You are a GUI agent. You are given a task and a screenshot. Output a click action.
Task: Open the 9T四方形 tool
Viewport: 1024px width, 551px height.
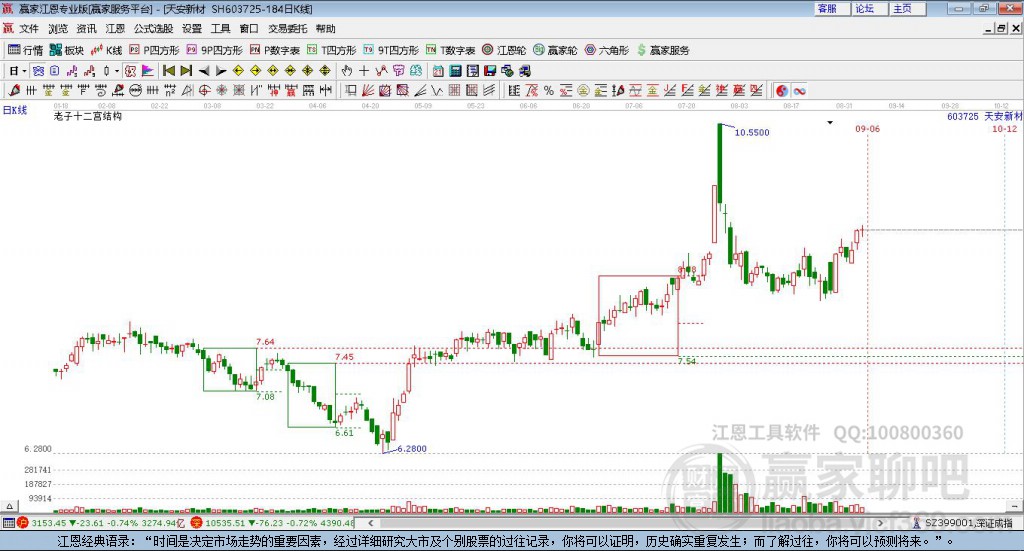(391, 50)
